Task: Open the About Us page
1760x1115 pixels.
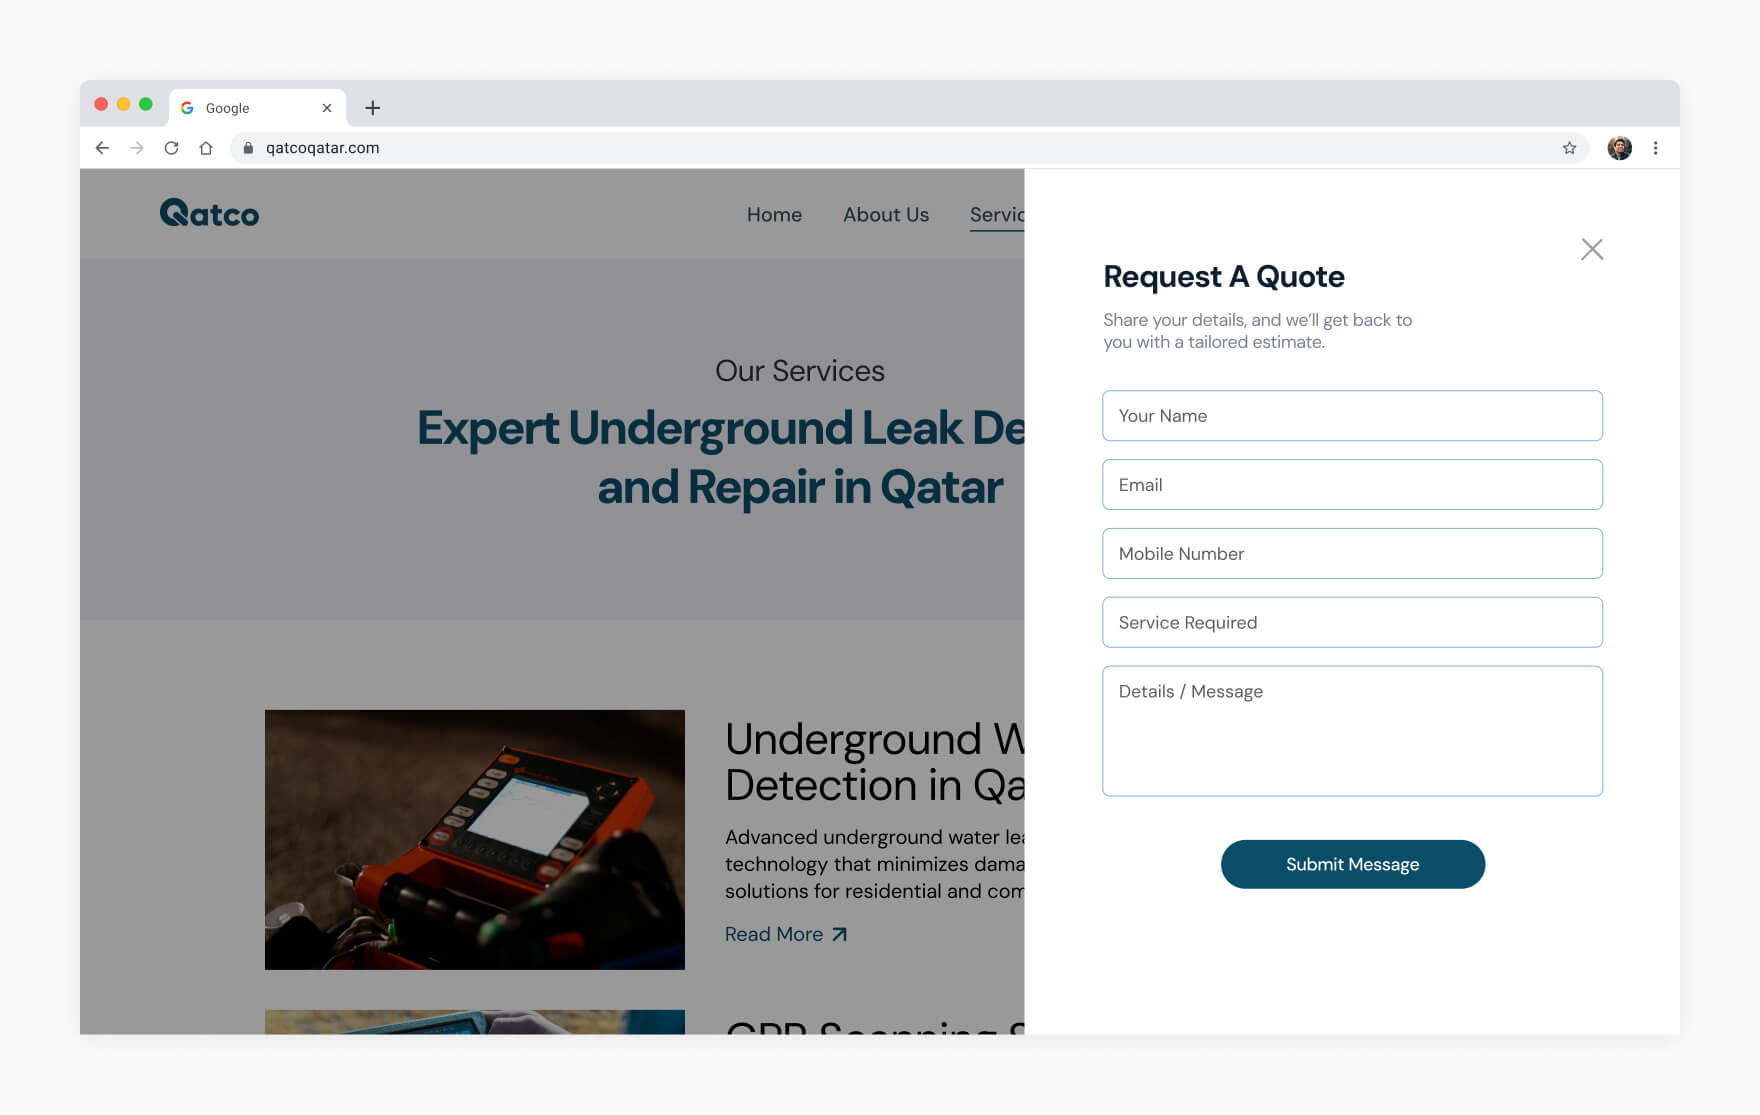Action: (885, 214)
